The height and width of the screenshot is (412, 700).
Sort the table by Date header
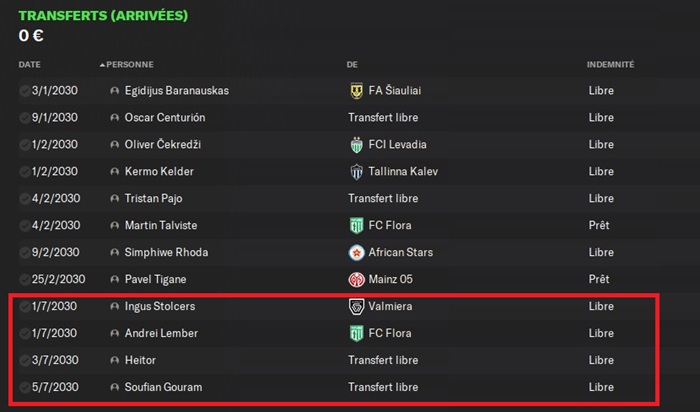(29, 65)
